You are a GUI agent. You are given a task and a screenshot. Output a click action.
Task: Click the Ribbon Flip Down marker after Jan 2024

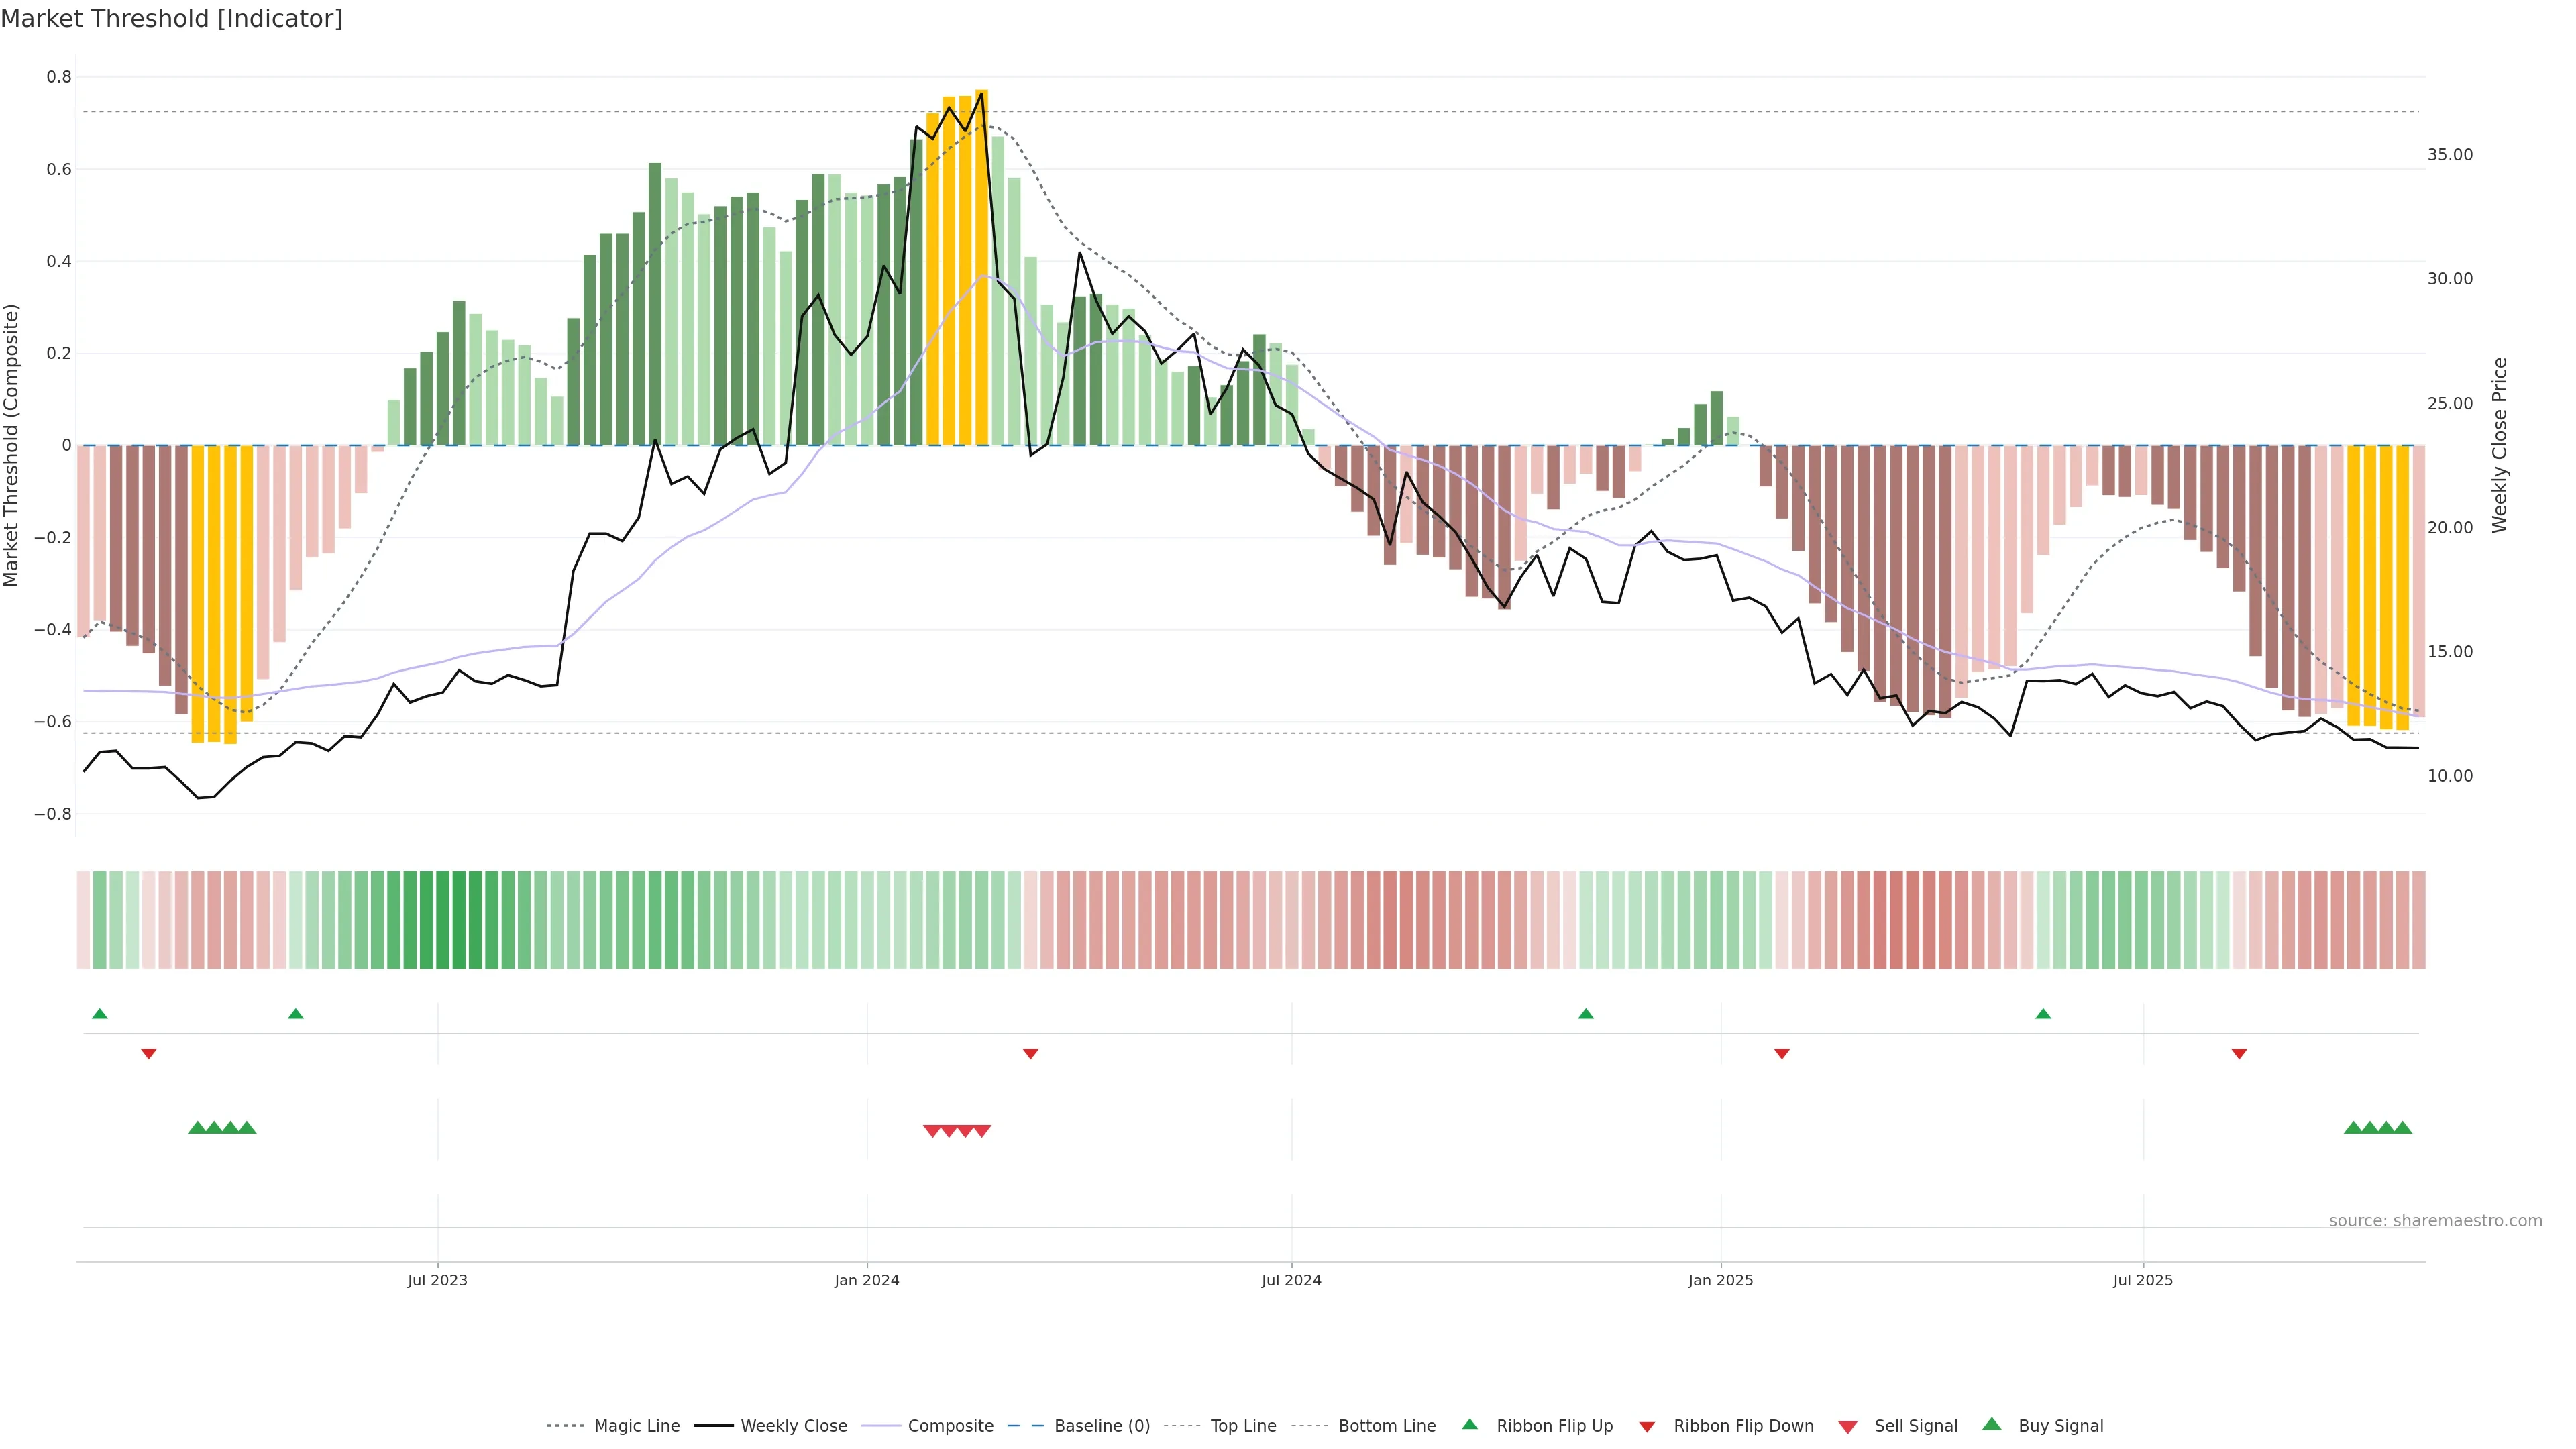tap(1030, 1053)
